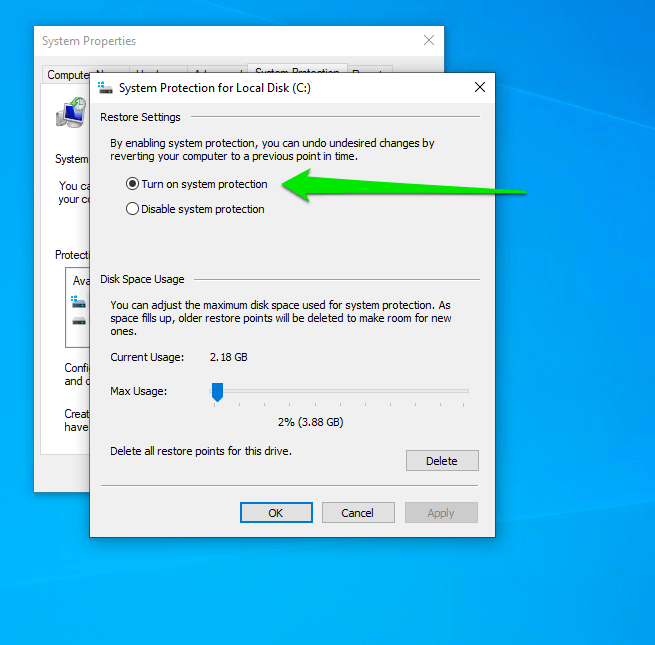
Task: Click the Delete restore points button
Action: click(x=442, y=460)
